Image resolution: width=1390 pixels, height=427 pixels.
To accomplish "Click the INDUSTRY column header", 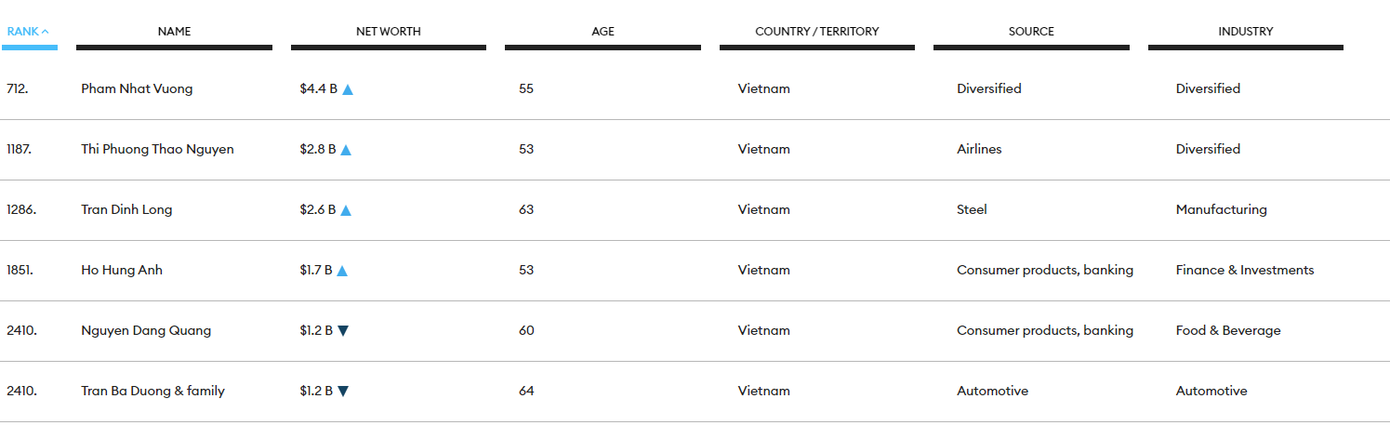I will point(1245,32).
